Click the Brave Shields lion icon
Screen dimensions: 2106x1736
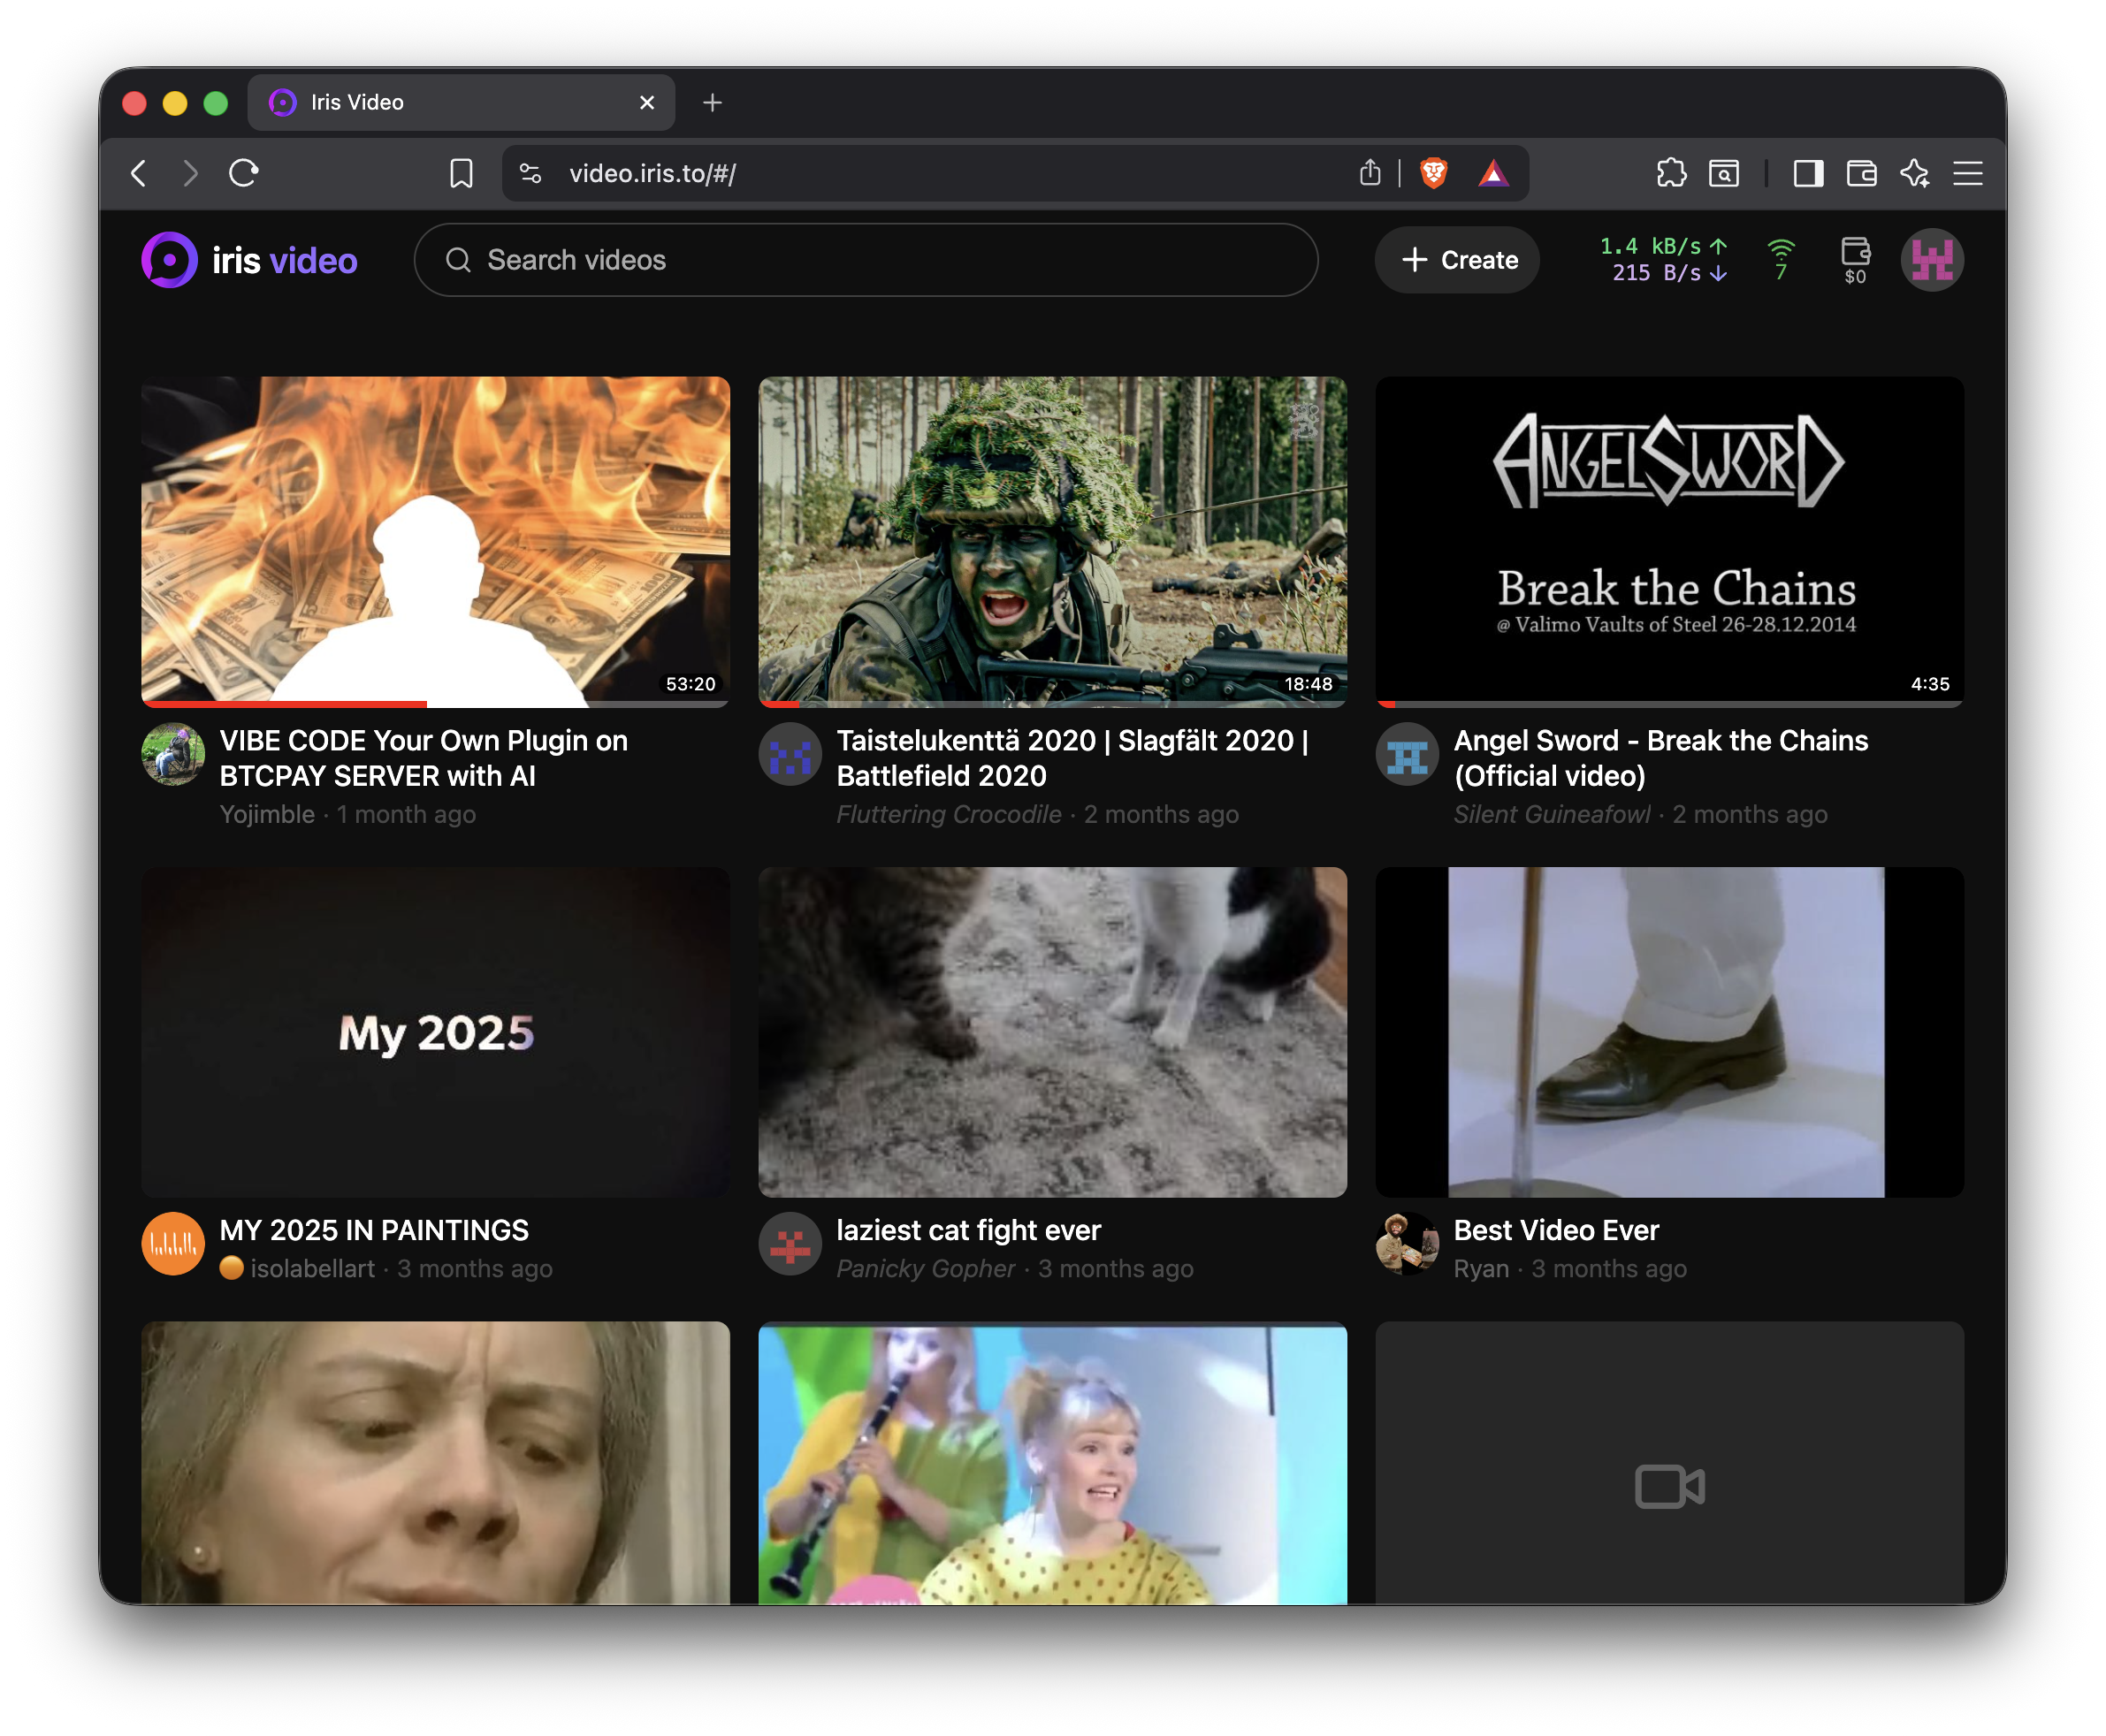[x=1433, y=174]
